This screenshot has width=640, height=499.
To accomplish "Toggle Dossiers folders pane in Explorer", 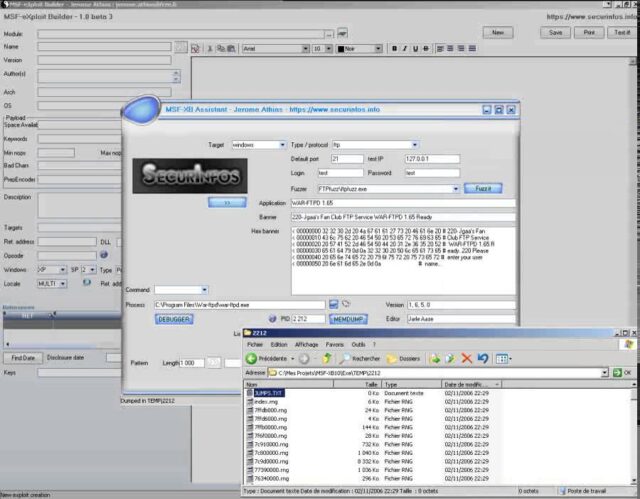I will 403,359.
